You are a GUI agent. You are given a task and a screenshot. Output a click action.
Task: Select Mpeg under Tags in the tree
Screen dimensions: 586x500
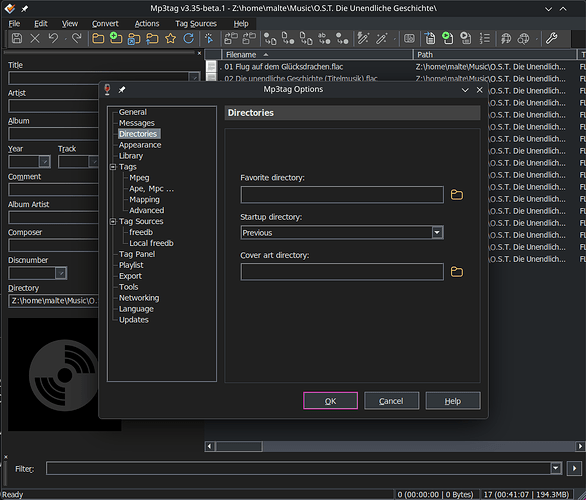[x=139, y=178]
